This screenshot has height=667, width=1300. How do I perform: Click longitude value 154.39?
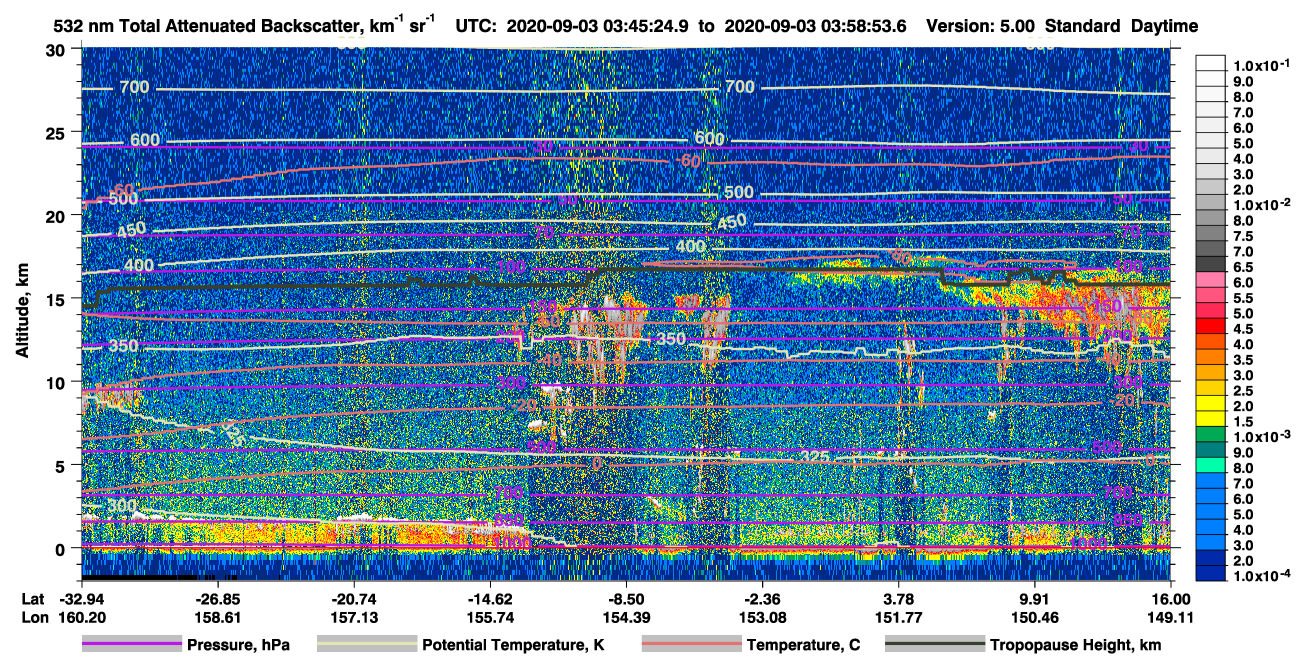click(626, 617)
